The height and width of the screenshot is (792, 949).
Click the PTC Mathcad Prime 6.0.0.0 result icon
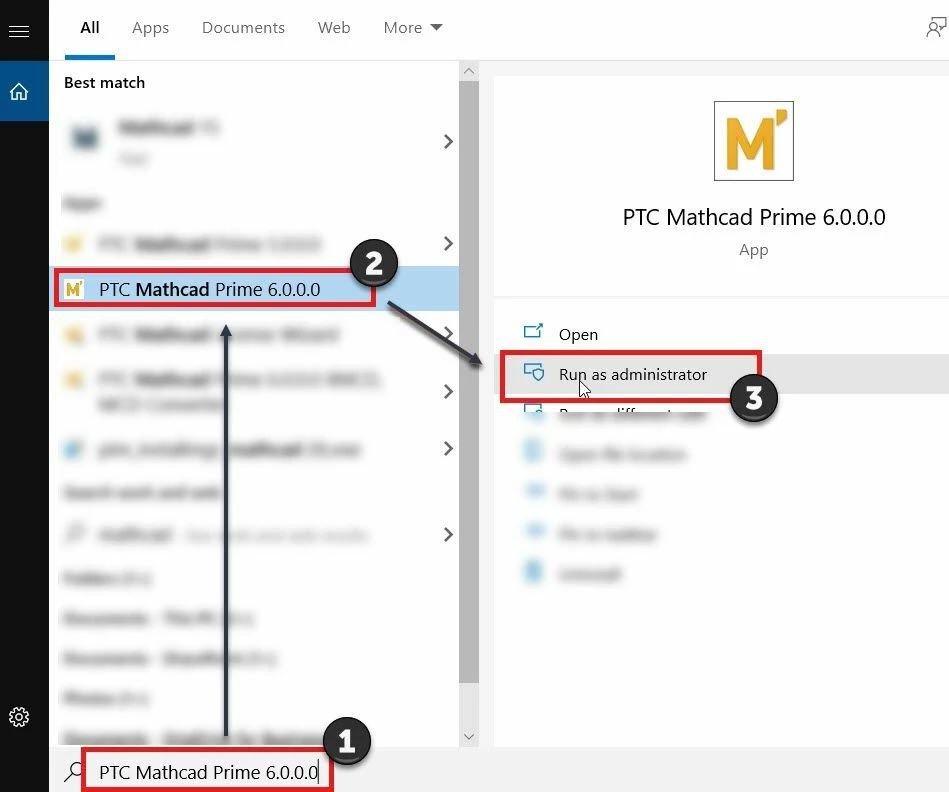74,289
